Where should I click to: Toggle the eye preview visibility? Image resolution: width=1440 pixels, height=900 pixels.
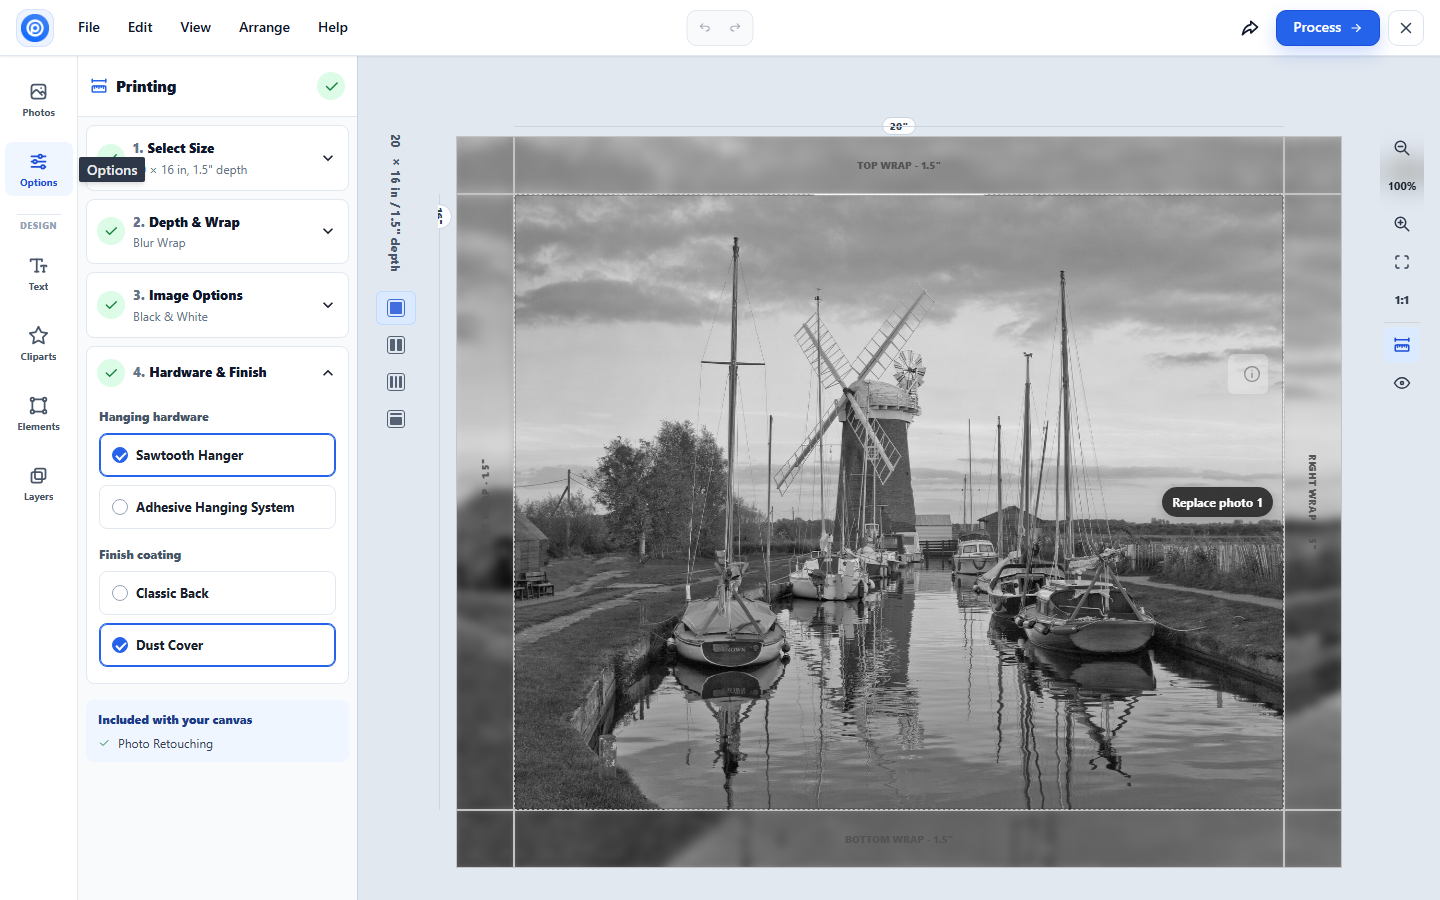pyautogui.click(x=1402, y=383)
